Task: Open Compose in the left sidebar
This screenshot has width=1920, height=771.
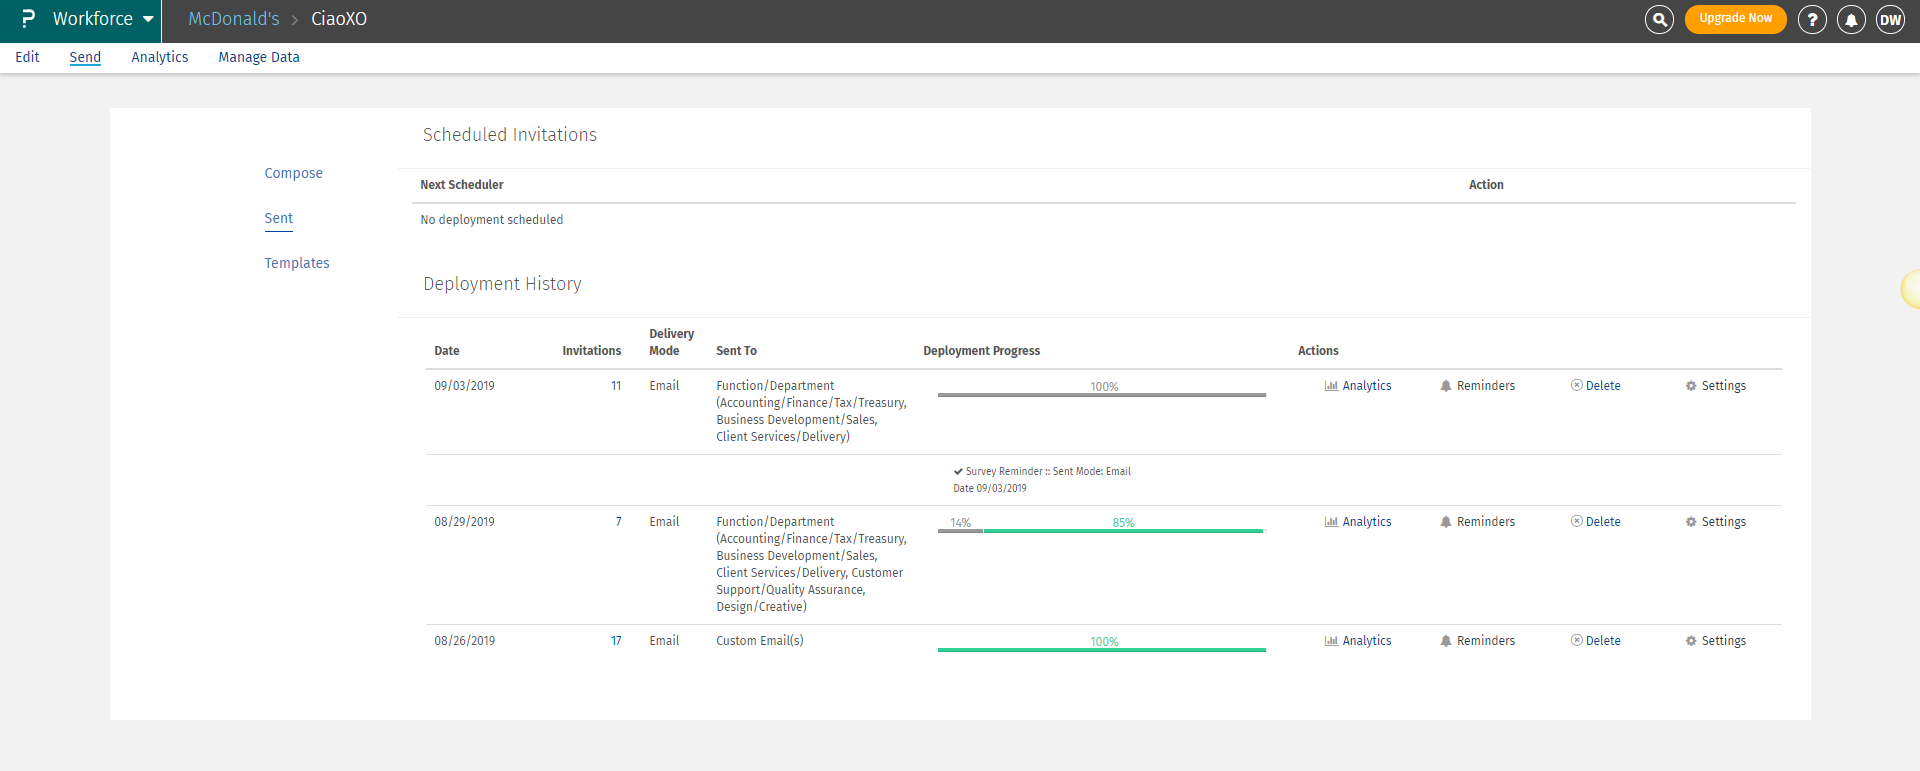Action: point(293,173)
